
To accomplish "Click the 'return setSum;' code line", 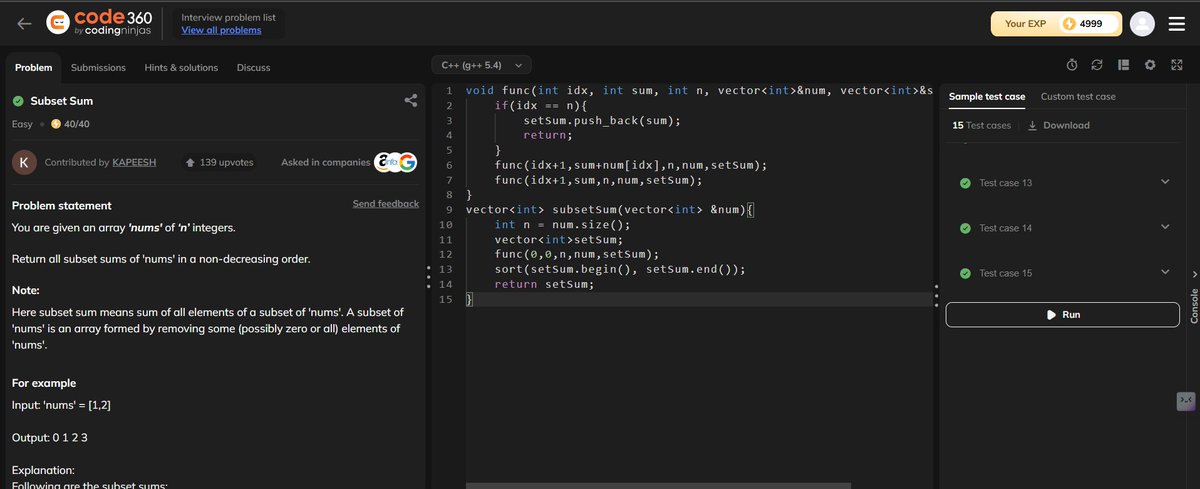I will 544,284.
